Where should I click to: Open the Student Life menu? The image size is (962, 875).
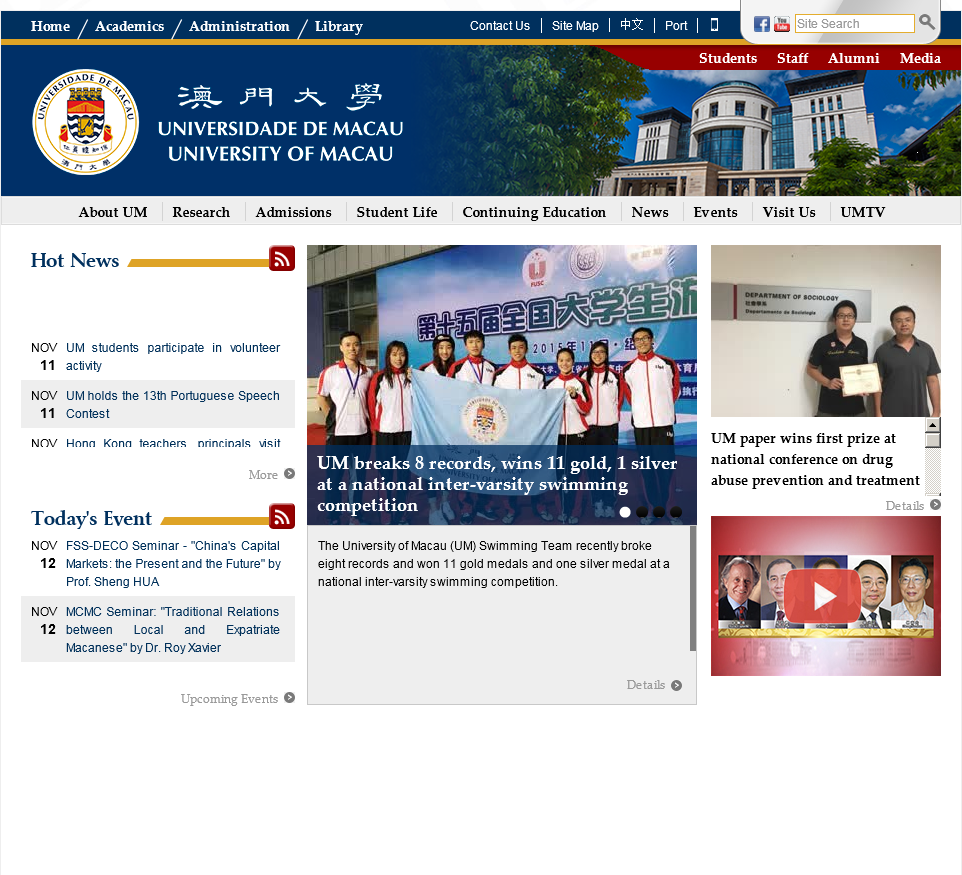[x=397, y=212]
